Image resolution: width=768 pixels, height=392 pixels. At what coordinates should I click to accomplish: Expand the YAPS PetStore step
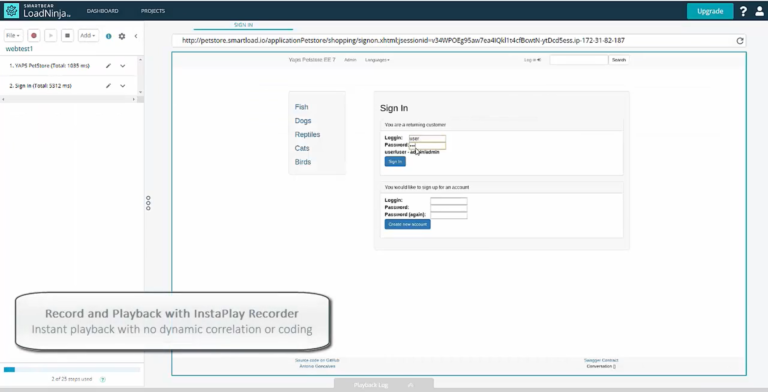(122, 66)
